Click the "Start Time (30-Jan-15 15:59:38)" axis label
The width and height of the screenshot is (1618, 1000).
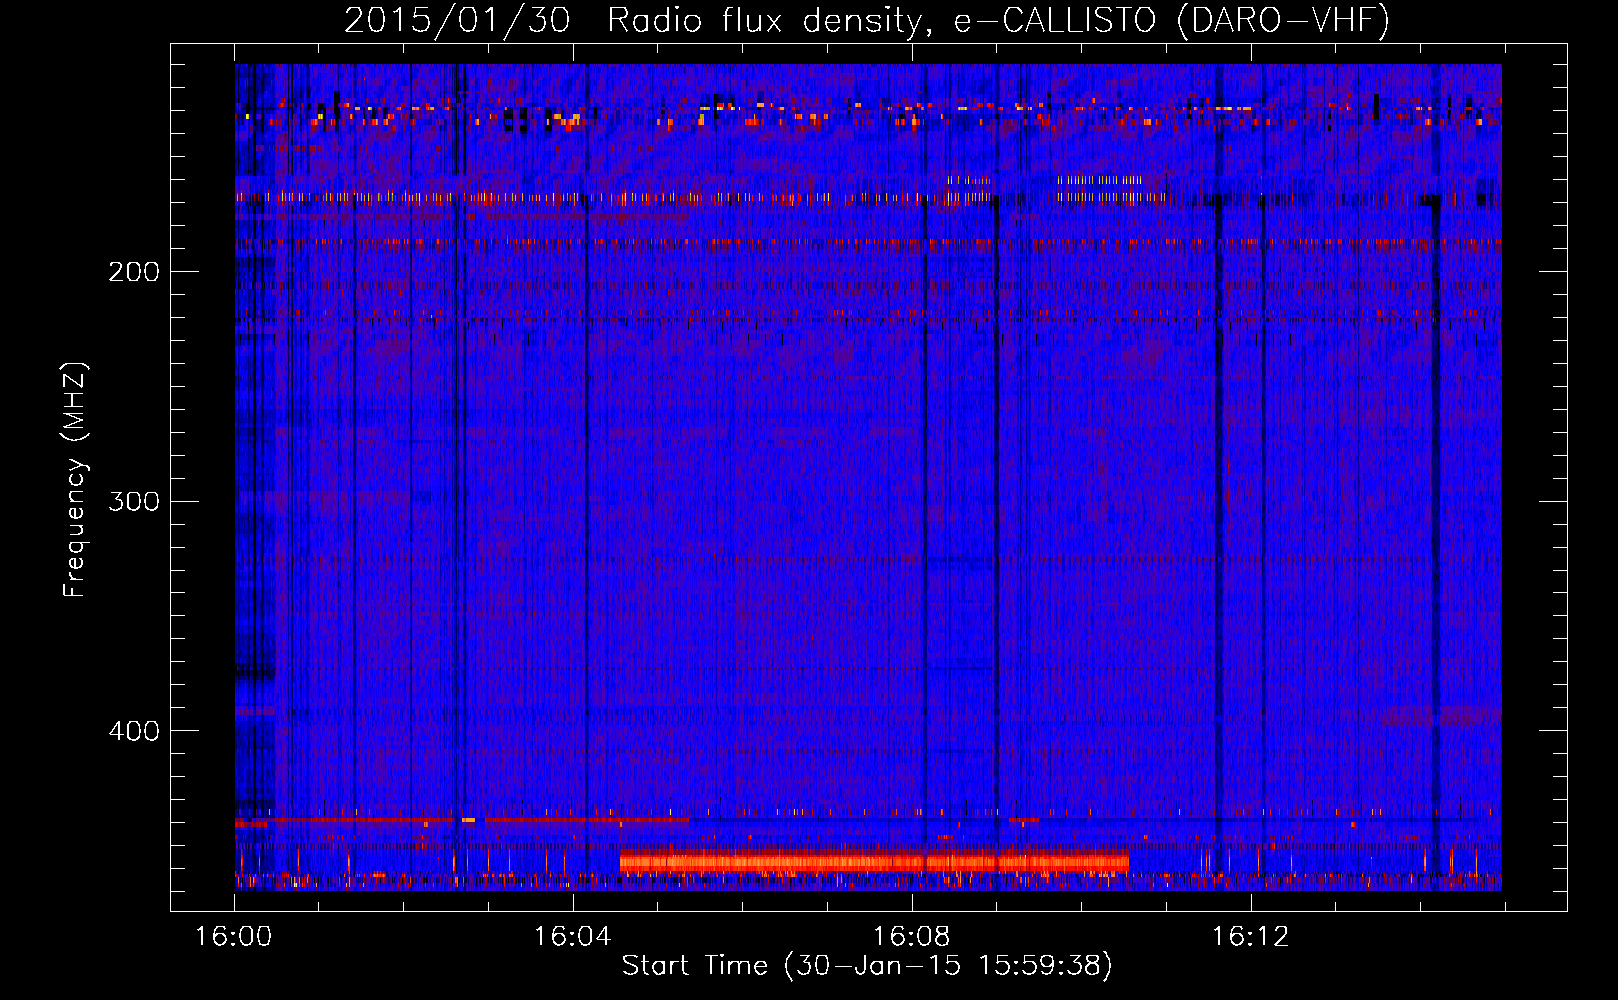(x=867, y=966)
